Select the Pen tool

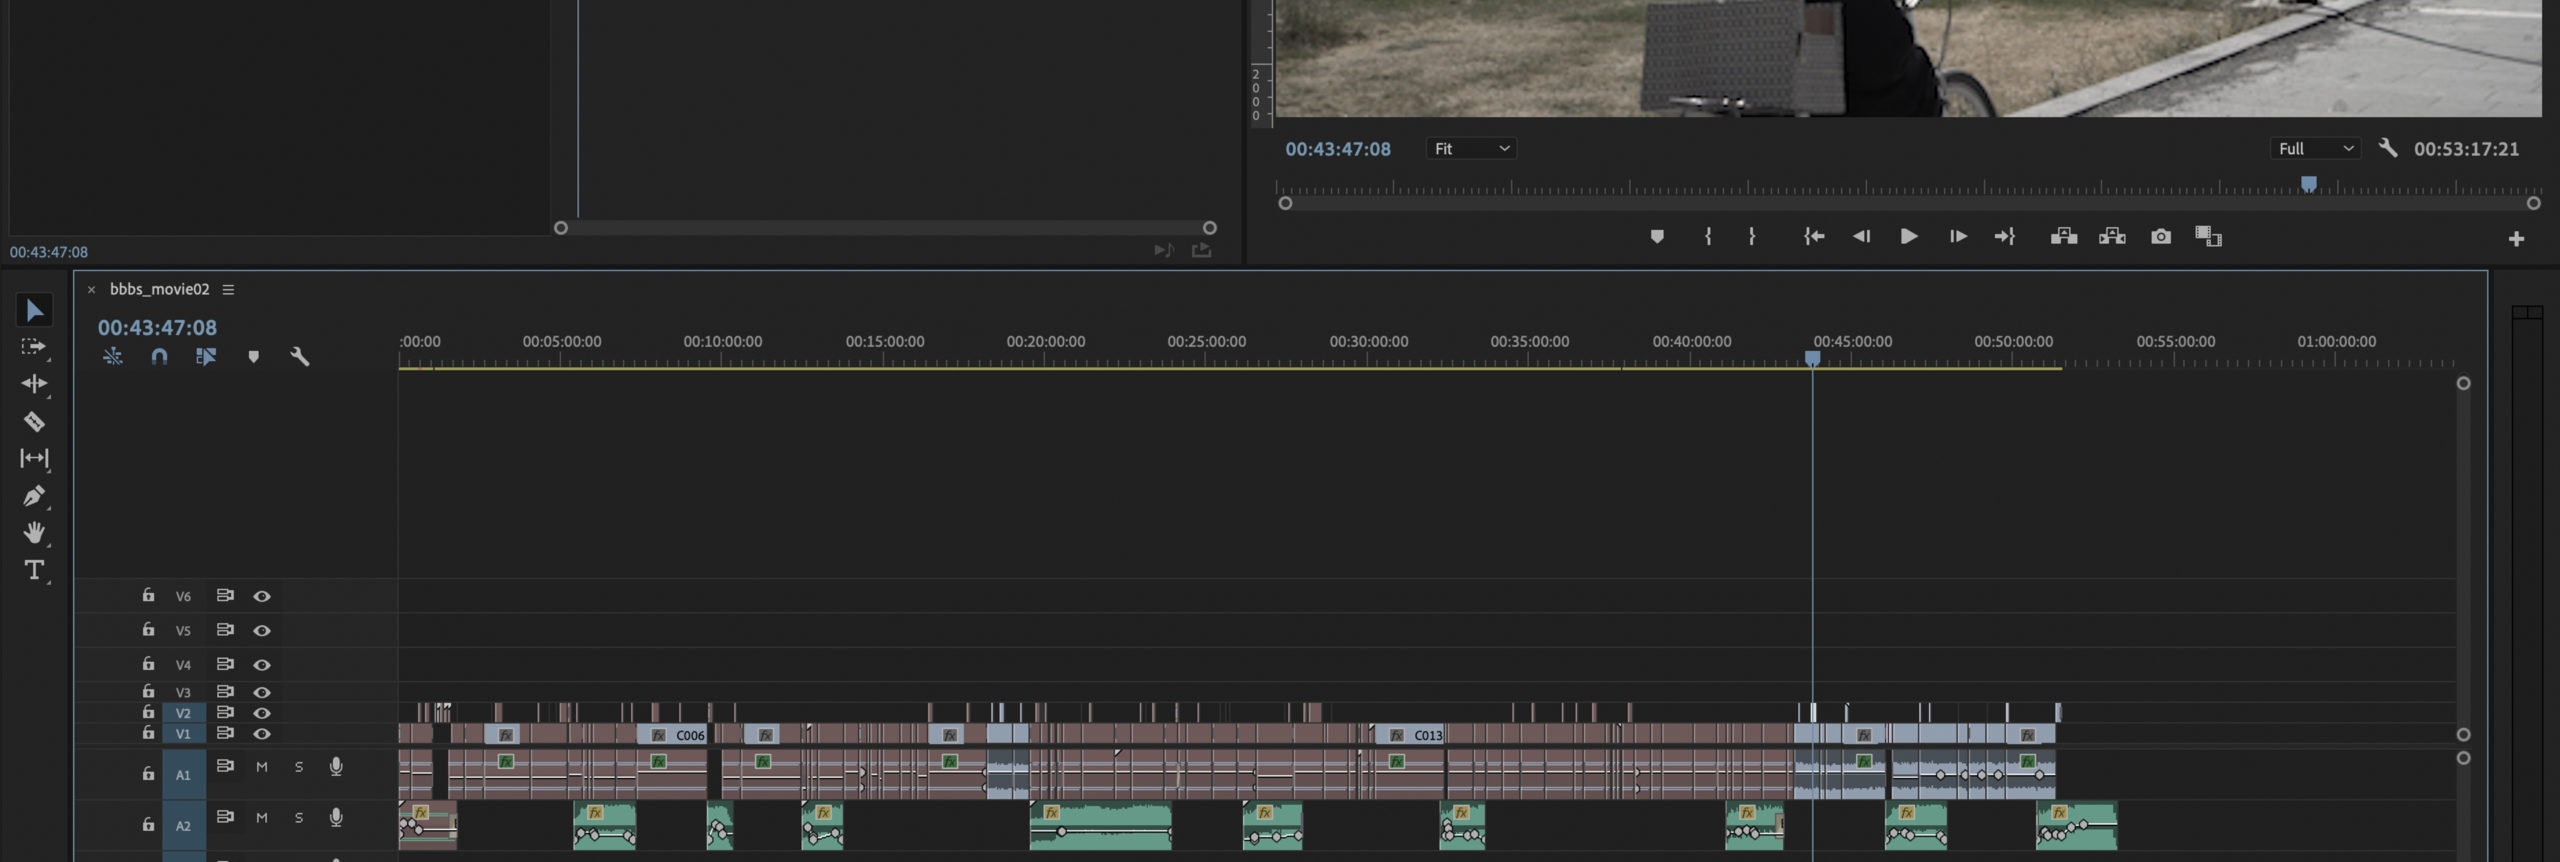tap(34, 496)
